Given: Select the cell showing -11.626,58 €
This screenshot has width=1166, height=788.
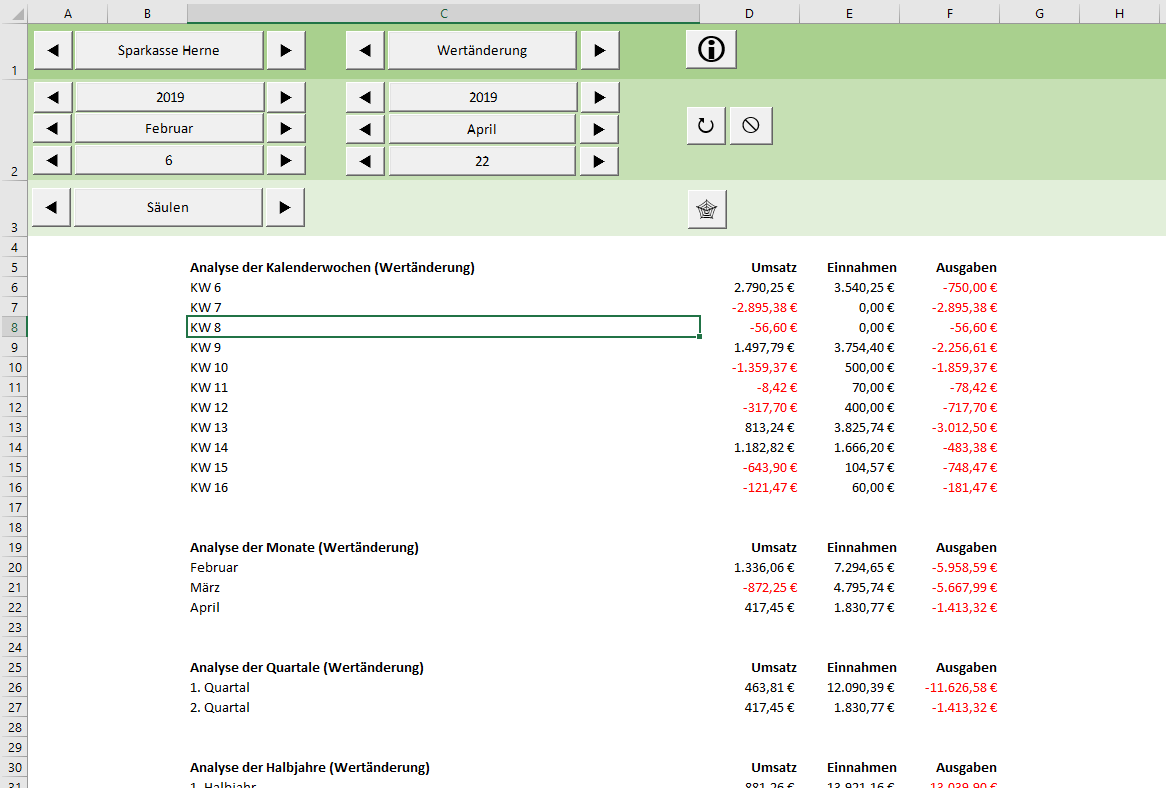Looking at the screenshot, I should (x=950, y=688).
